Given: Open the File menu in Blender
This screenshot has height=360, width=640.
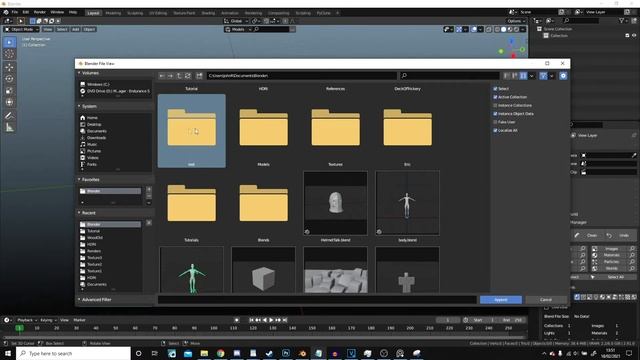Looking at the screenshot, I should point(15,13).
